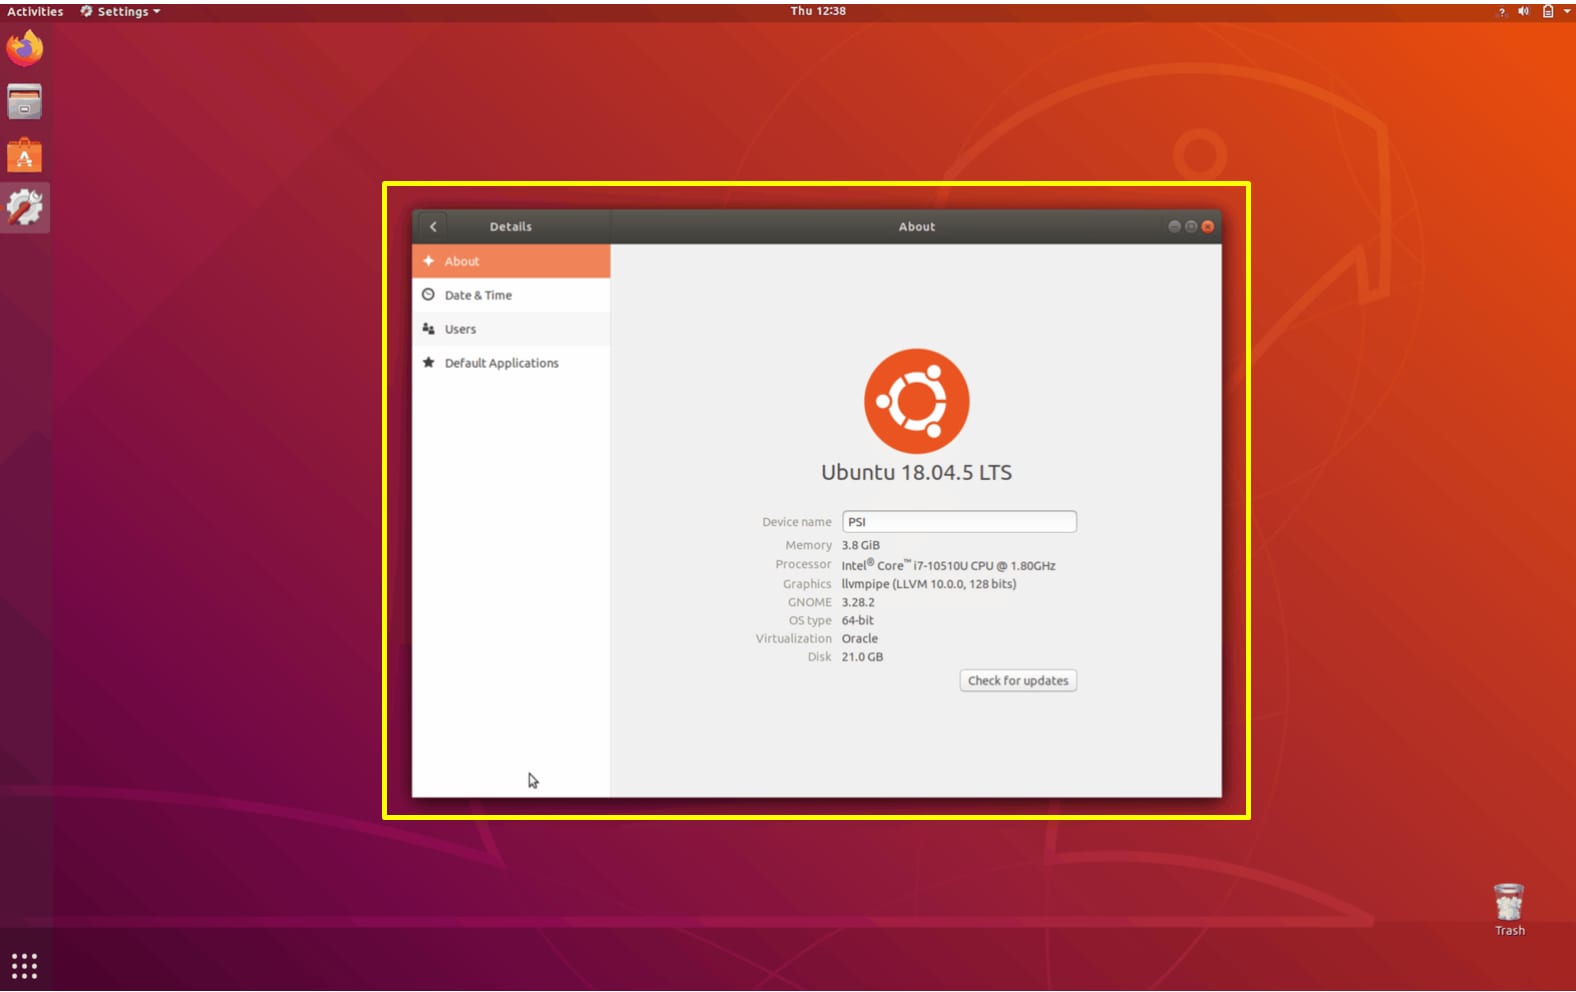Open the Settings app menu in top bar
This screenshot has height=992, width=1576.
tap(120, 12)
